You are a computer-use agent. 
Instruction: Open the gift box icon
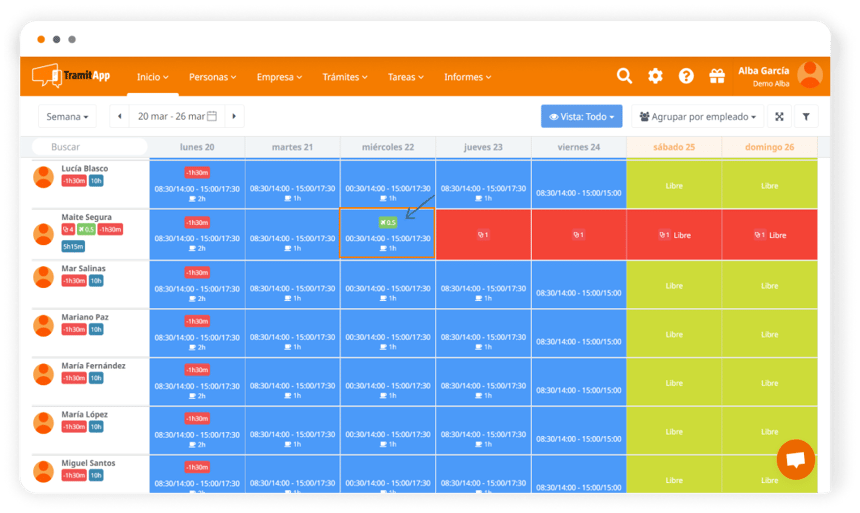click(716, 76)
